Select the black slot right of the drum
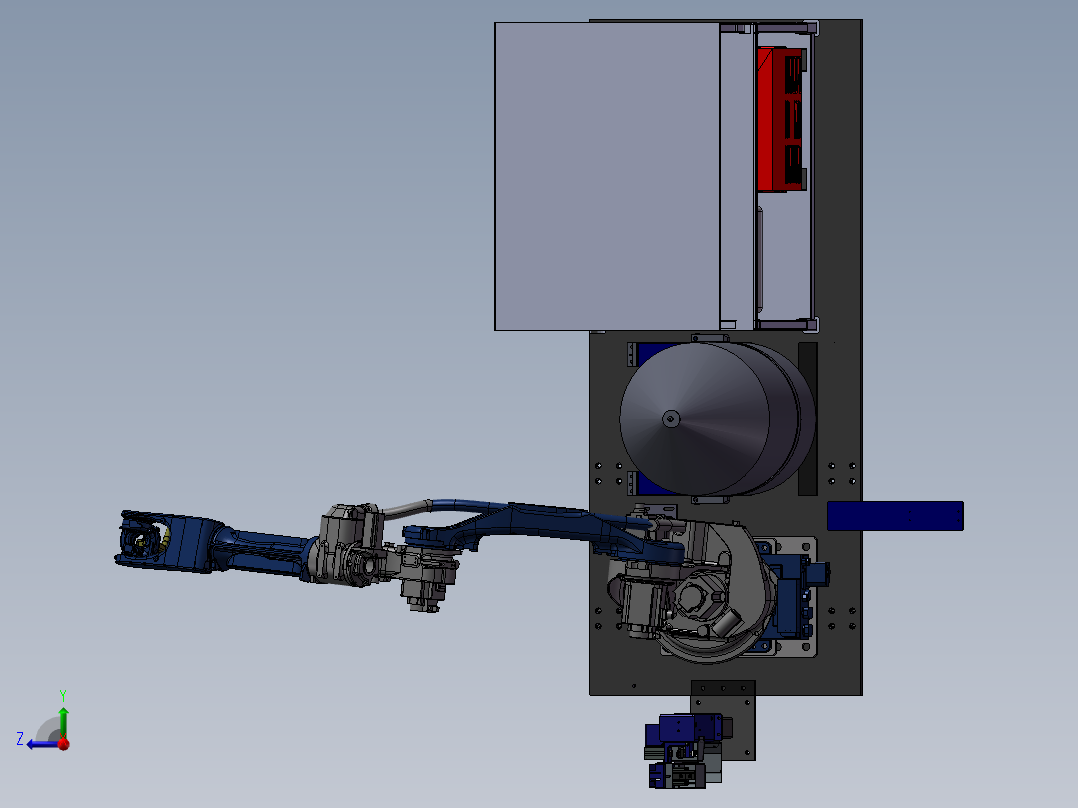 (x=808, y=418)
